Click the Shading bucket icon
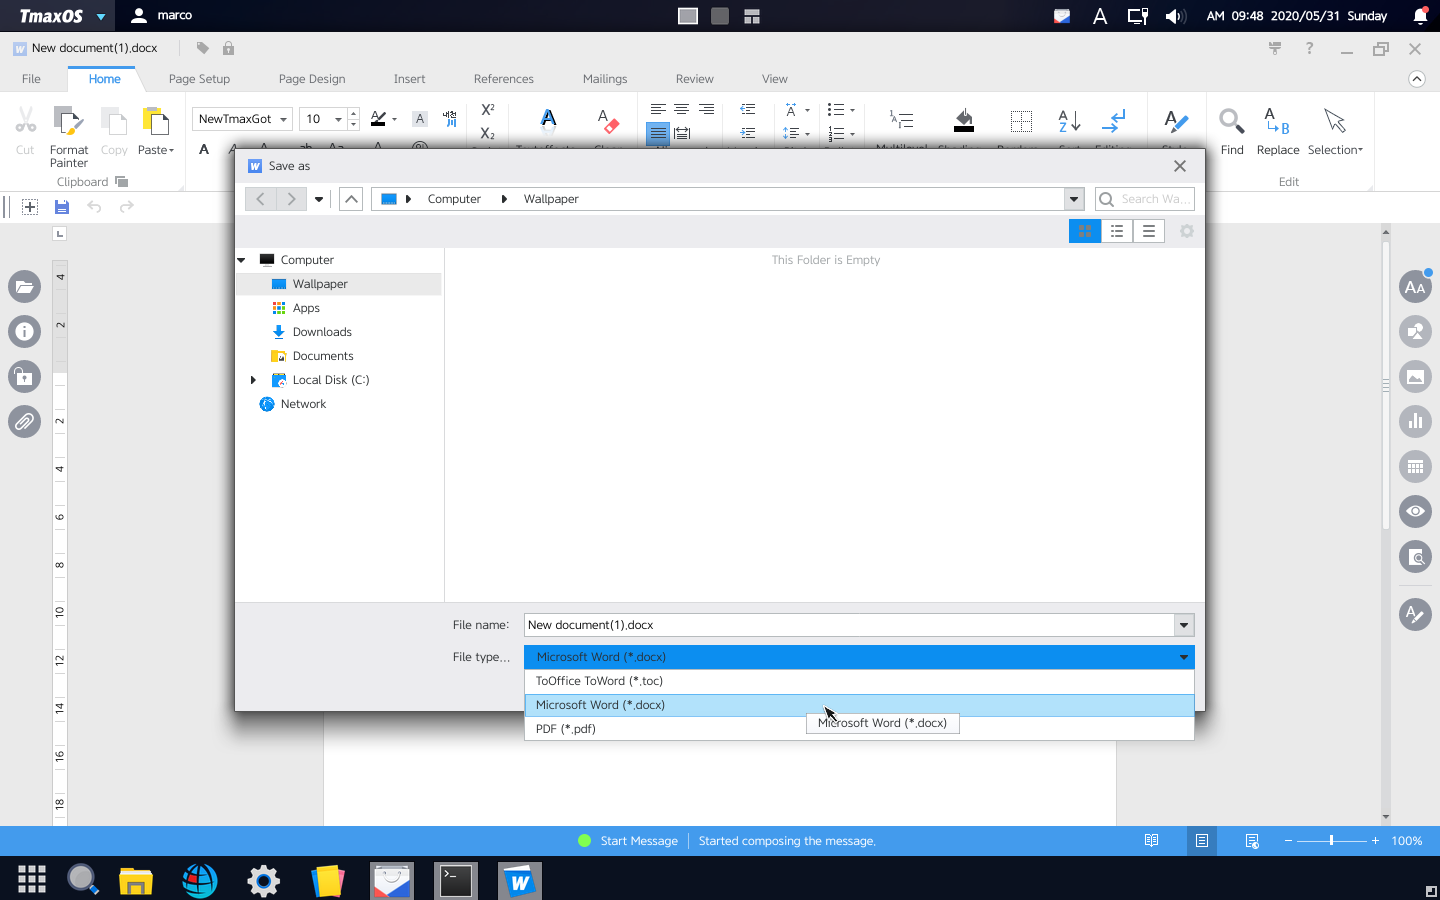Screen dimensions: 1440x900 pyautogui.click(x=963, y=120)
